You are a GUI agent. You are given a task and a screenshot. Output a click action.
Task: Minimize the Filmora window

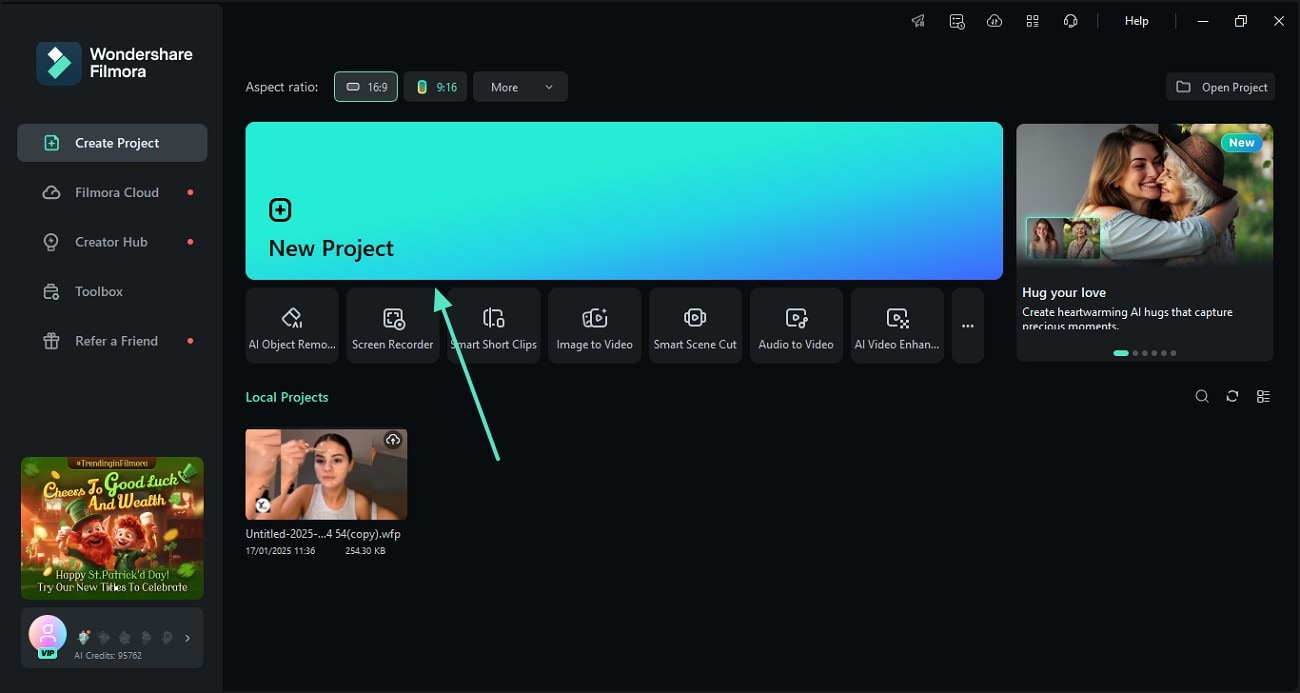[1203, 21]
